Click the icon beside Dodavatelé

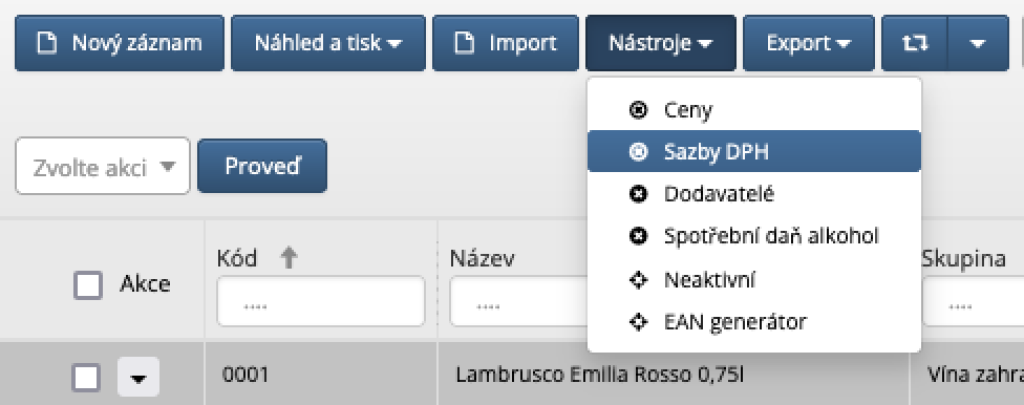click(638, 194)
